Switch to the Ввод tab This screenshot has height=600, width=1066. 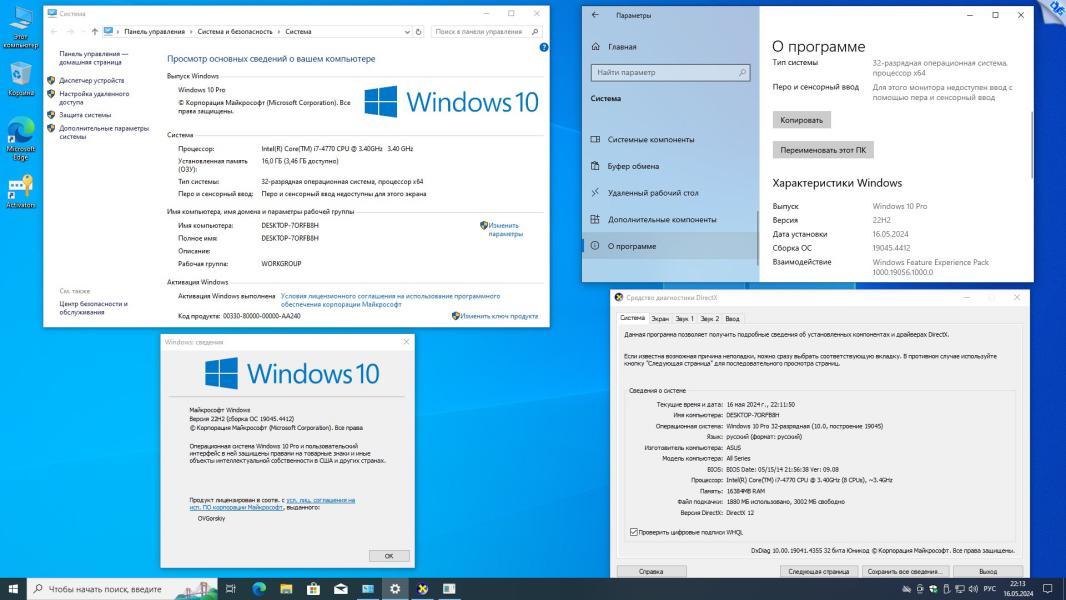(x=732, y=319)
